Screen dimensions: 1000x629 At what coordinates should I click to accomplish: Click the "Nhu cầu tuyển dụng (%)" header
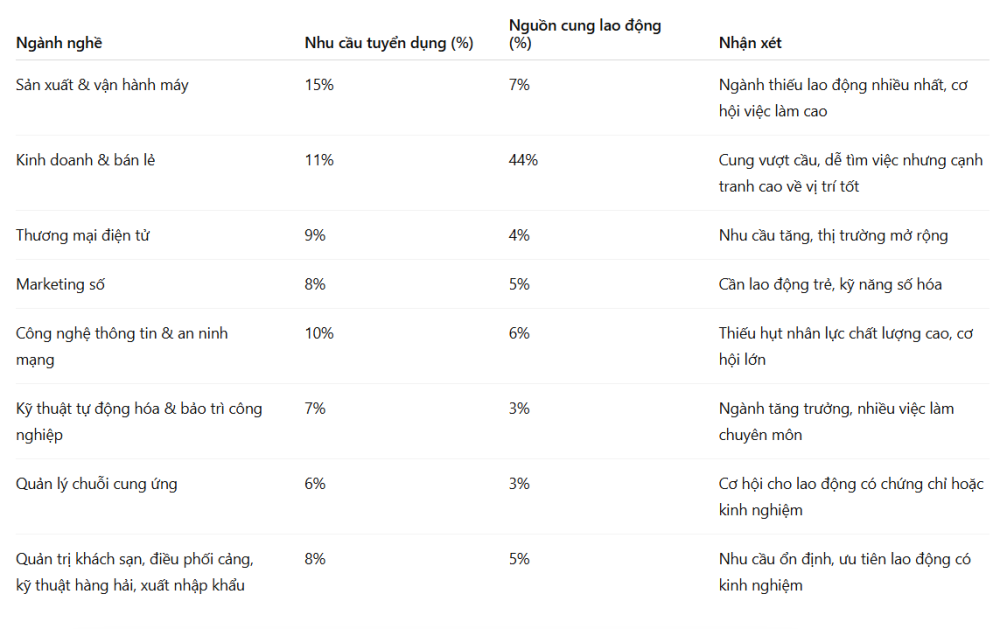389,43
